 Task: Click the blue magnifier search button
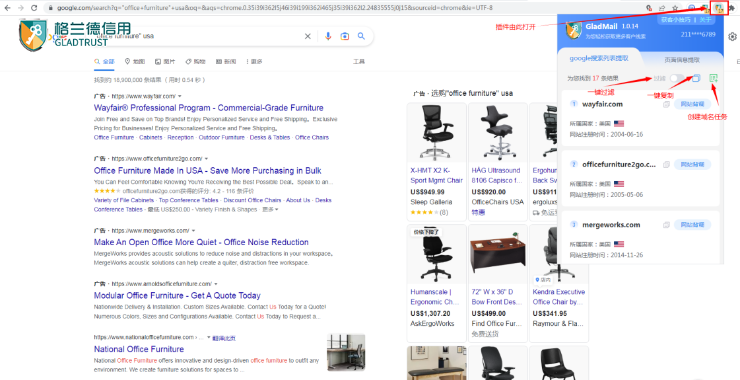pos(361,36)
